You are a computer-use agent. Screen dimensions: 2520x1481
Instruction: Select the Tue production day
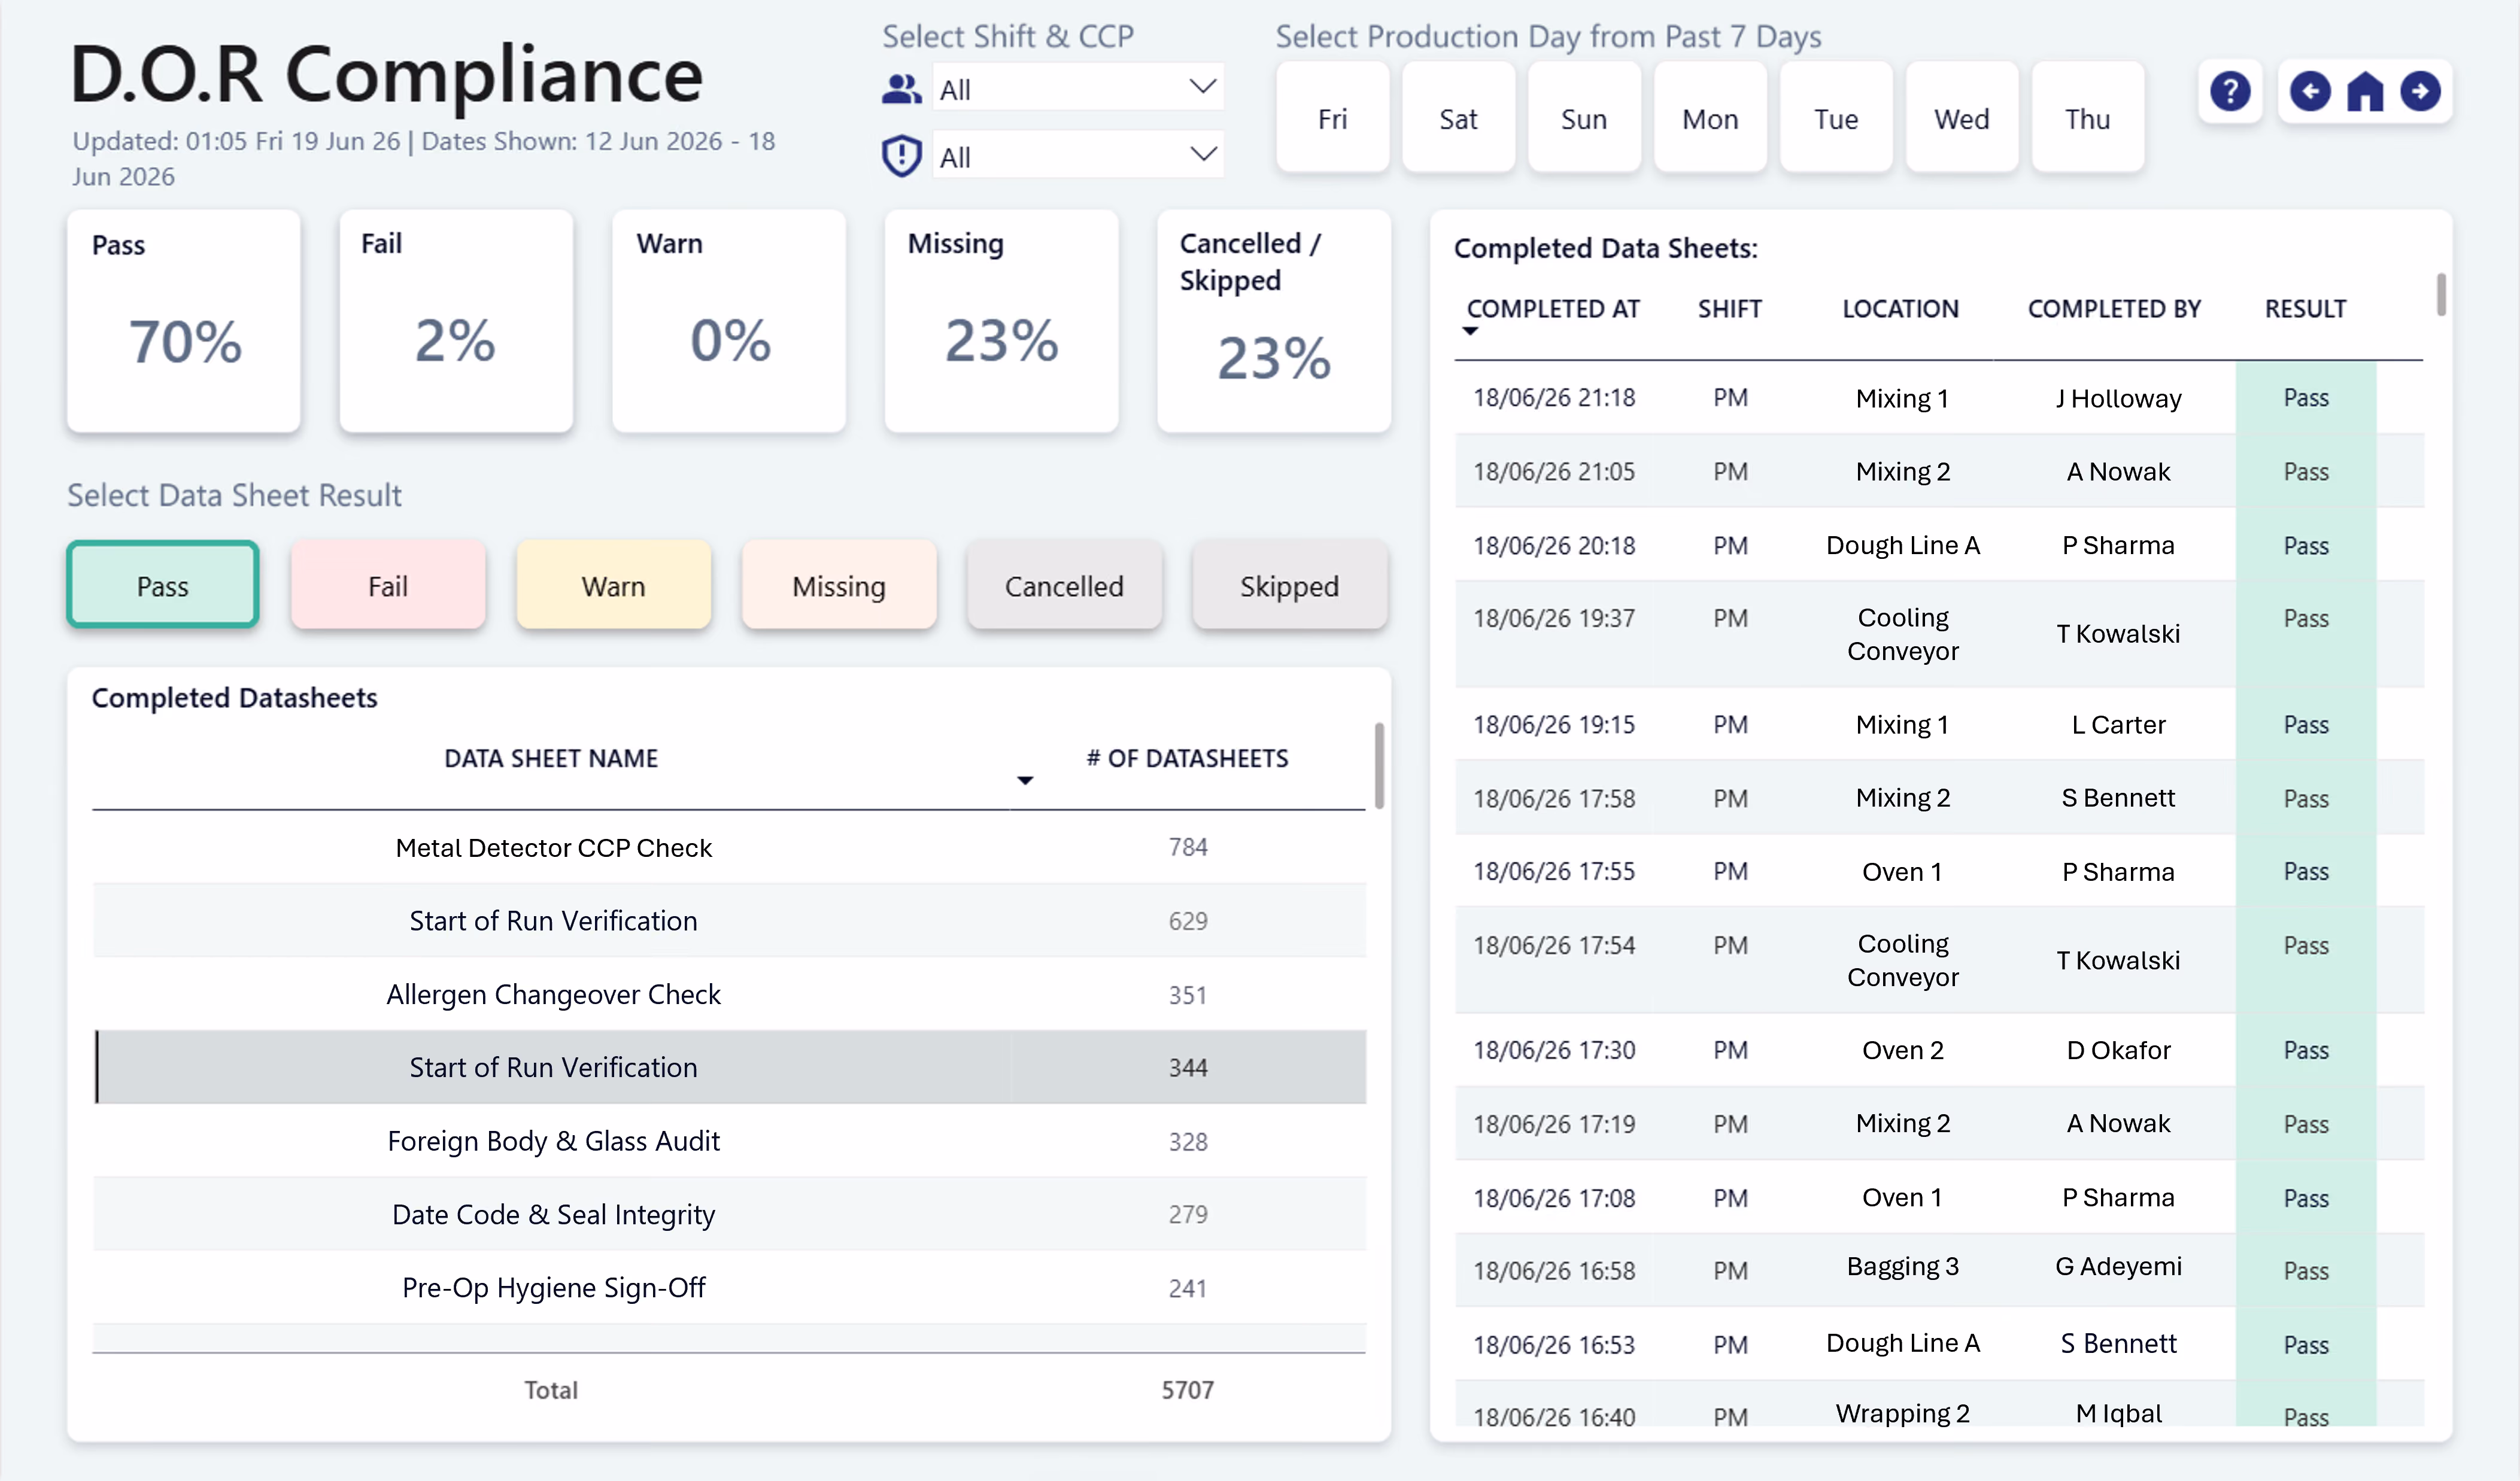(x=1836, y=118)
